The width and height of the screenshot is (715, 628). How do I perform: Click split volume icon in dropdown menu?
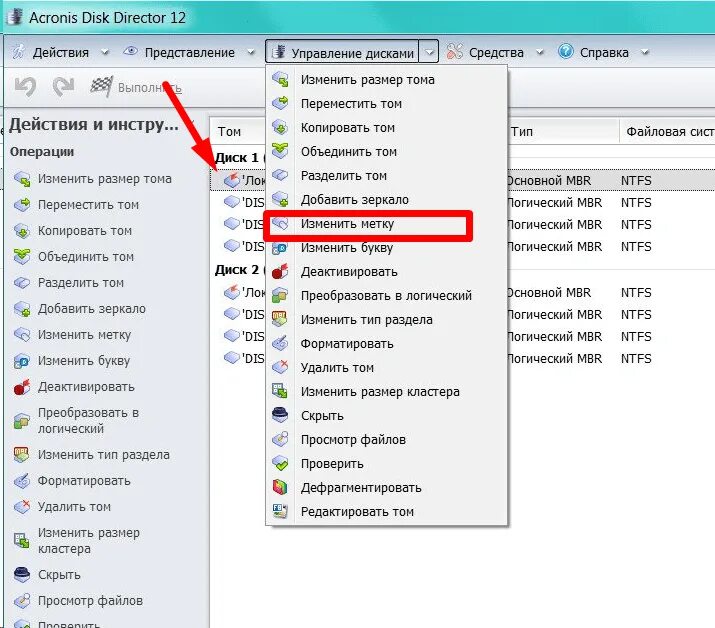(x=280, y=176)
